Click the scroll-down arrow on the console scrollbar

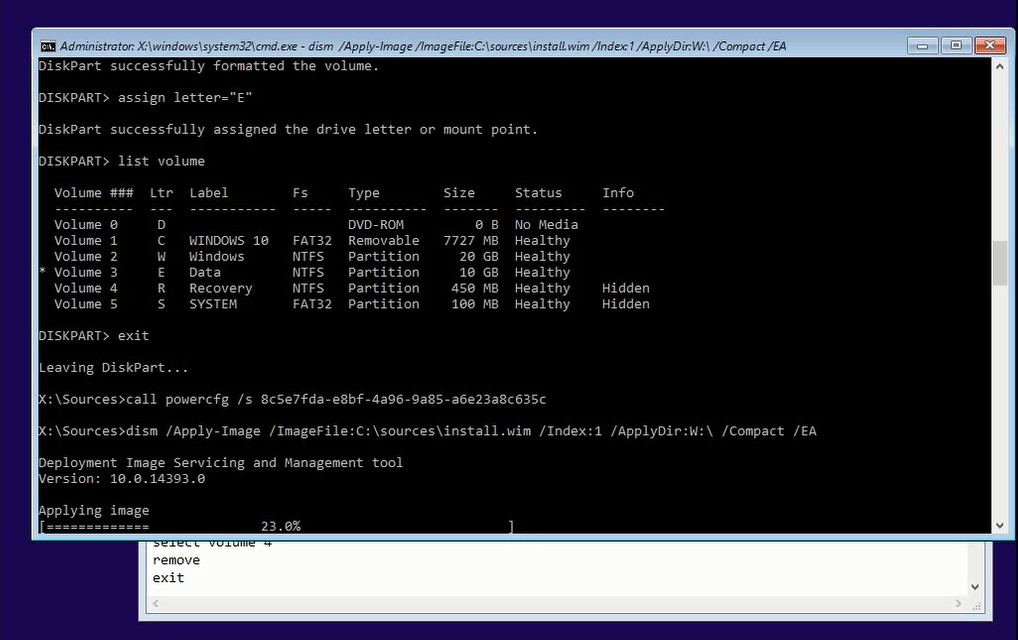(x=1000, y=525)
